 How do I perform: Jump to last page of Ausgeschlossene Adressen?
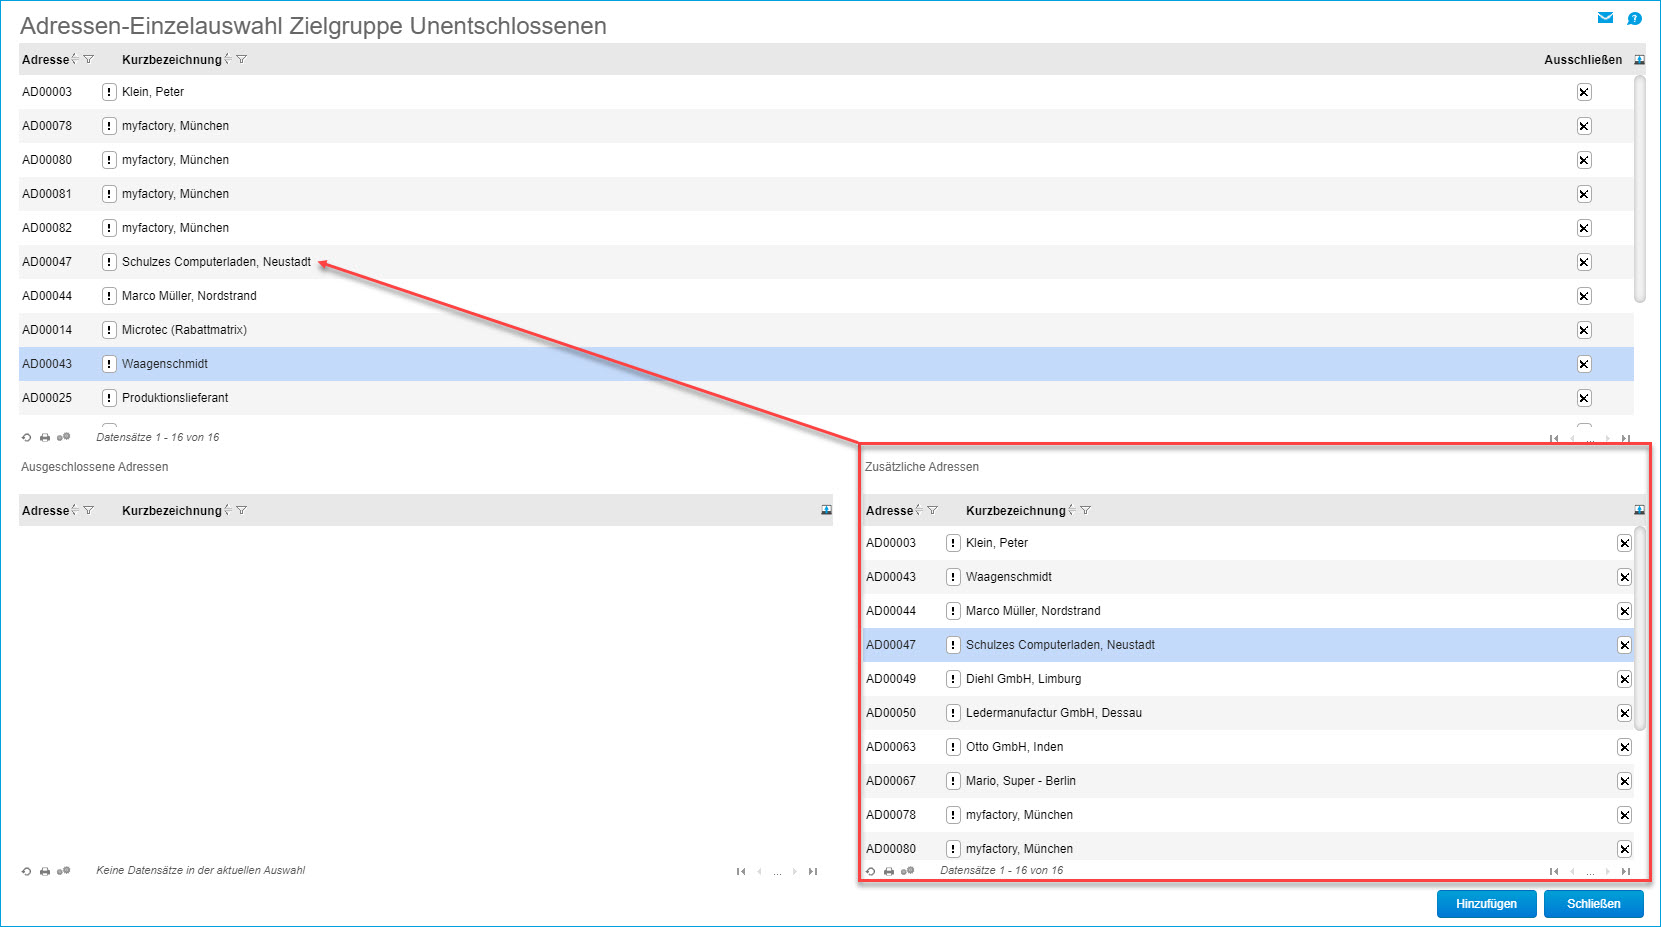813,871
